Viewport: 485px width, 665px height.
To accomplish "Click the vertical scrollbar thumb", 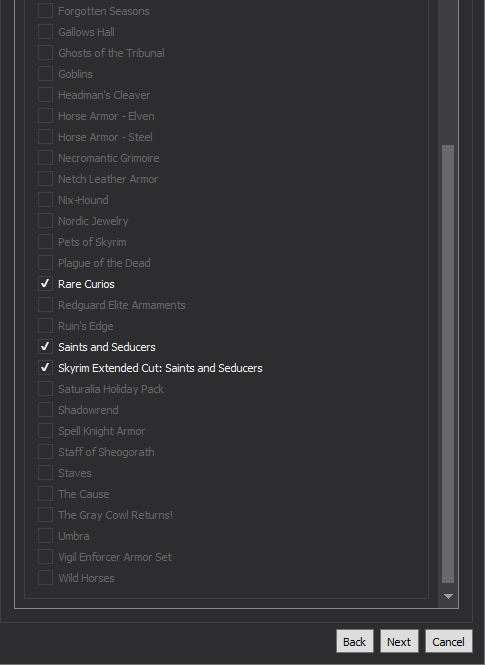I will coord(448,364).
